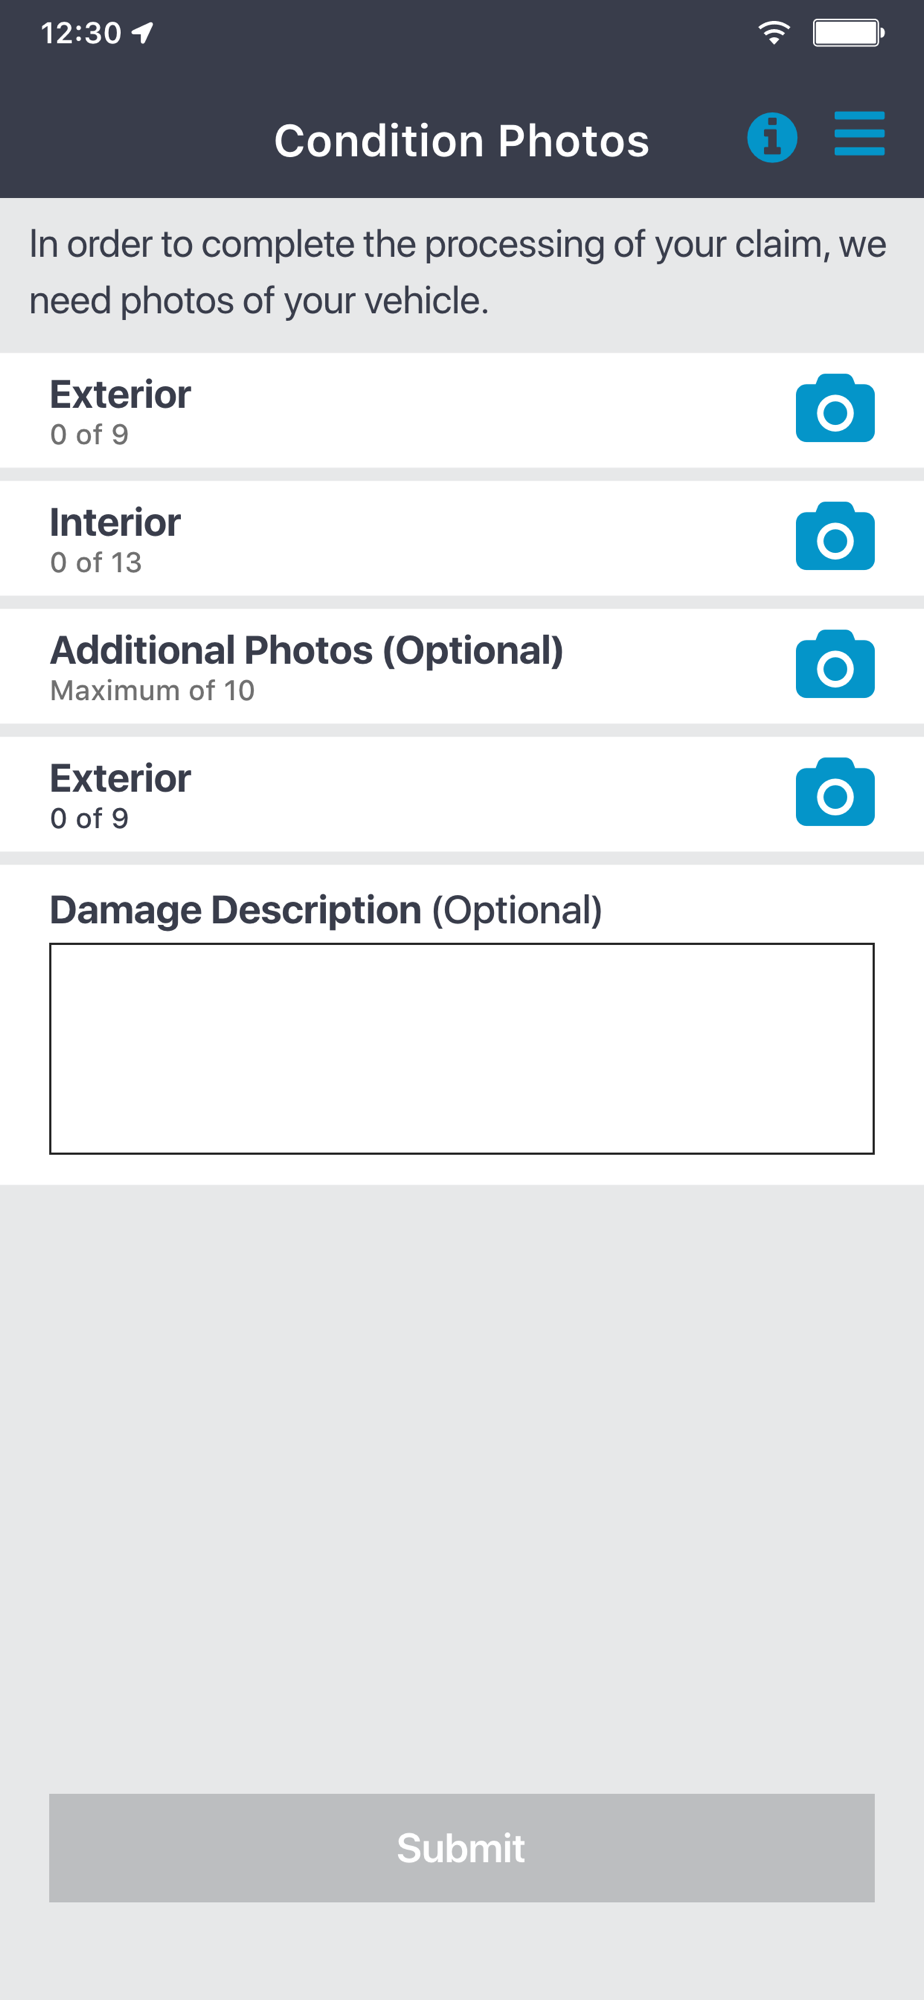Tap the Additional Photos camera icon

coord(835,665)
